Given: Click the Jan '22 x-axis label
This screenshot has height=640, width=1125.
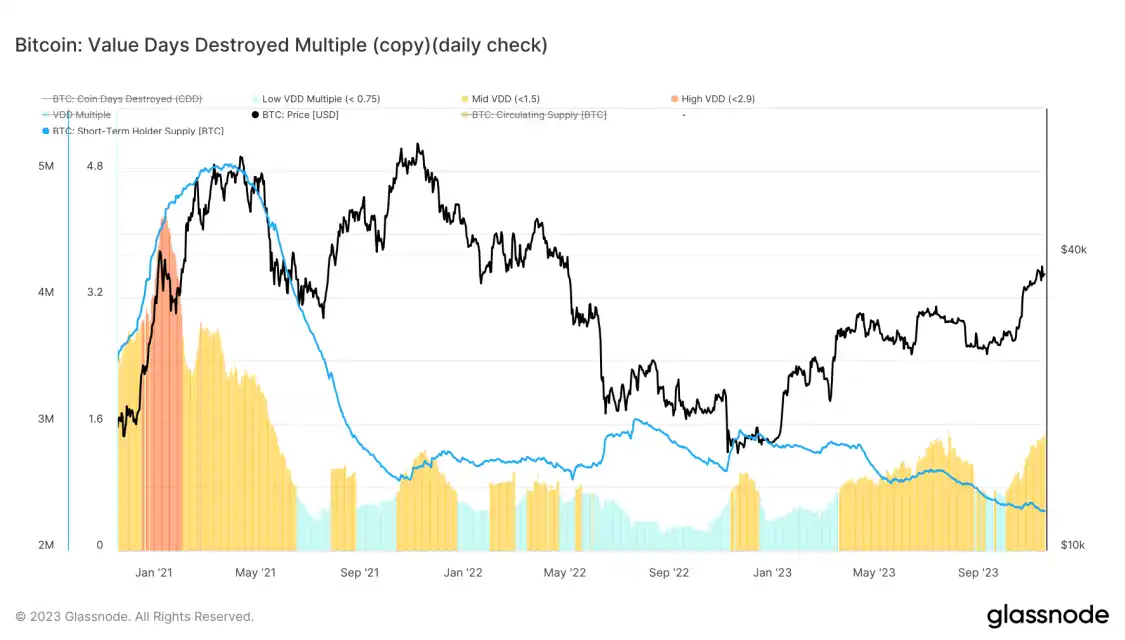Looking at the screenshot, I should [x=463, y=573].
